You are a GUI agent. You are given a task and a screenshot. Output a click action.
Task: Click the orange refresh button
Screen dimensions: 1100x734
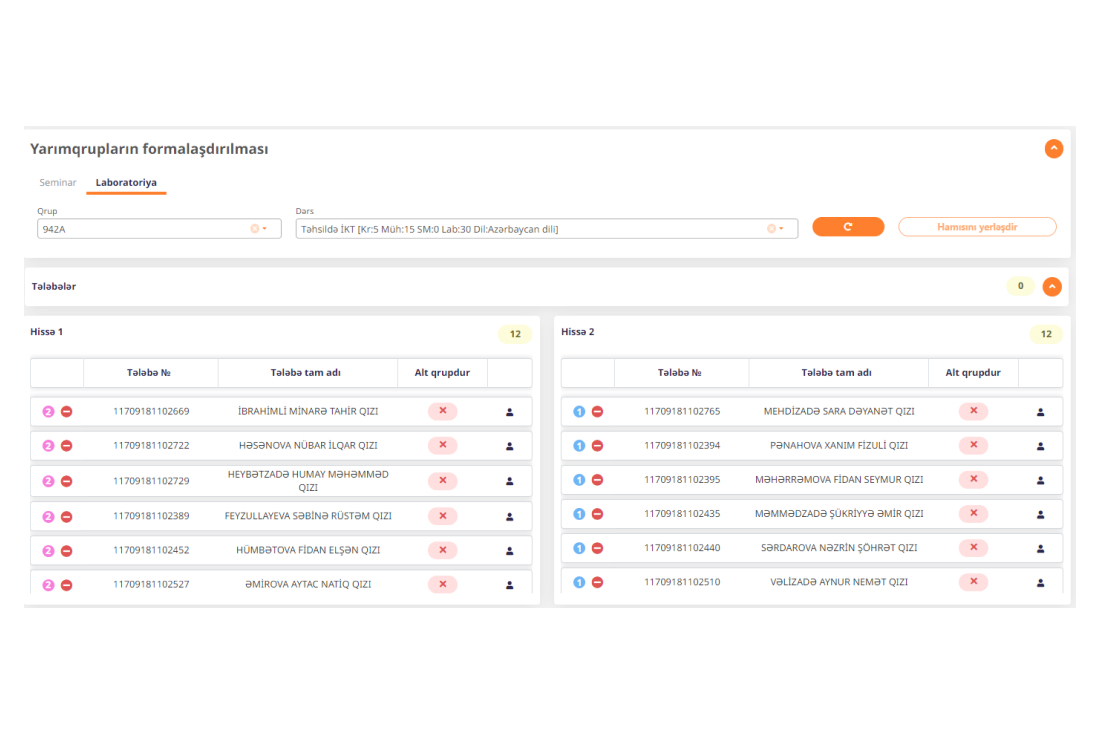(848, 227)
